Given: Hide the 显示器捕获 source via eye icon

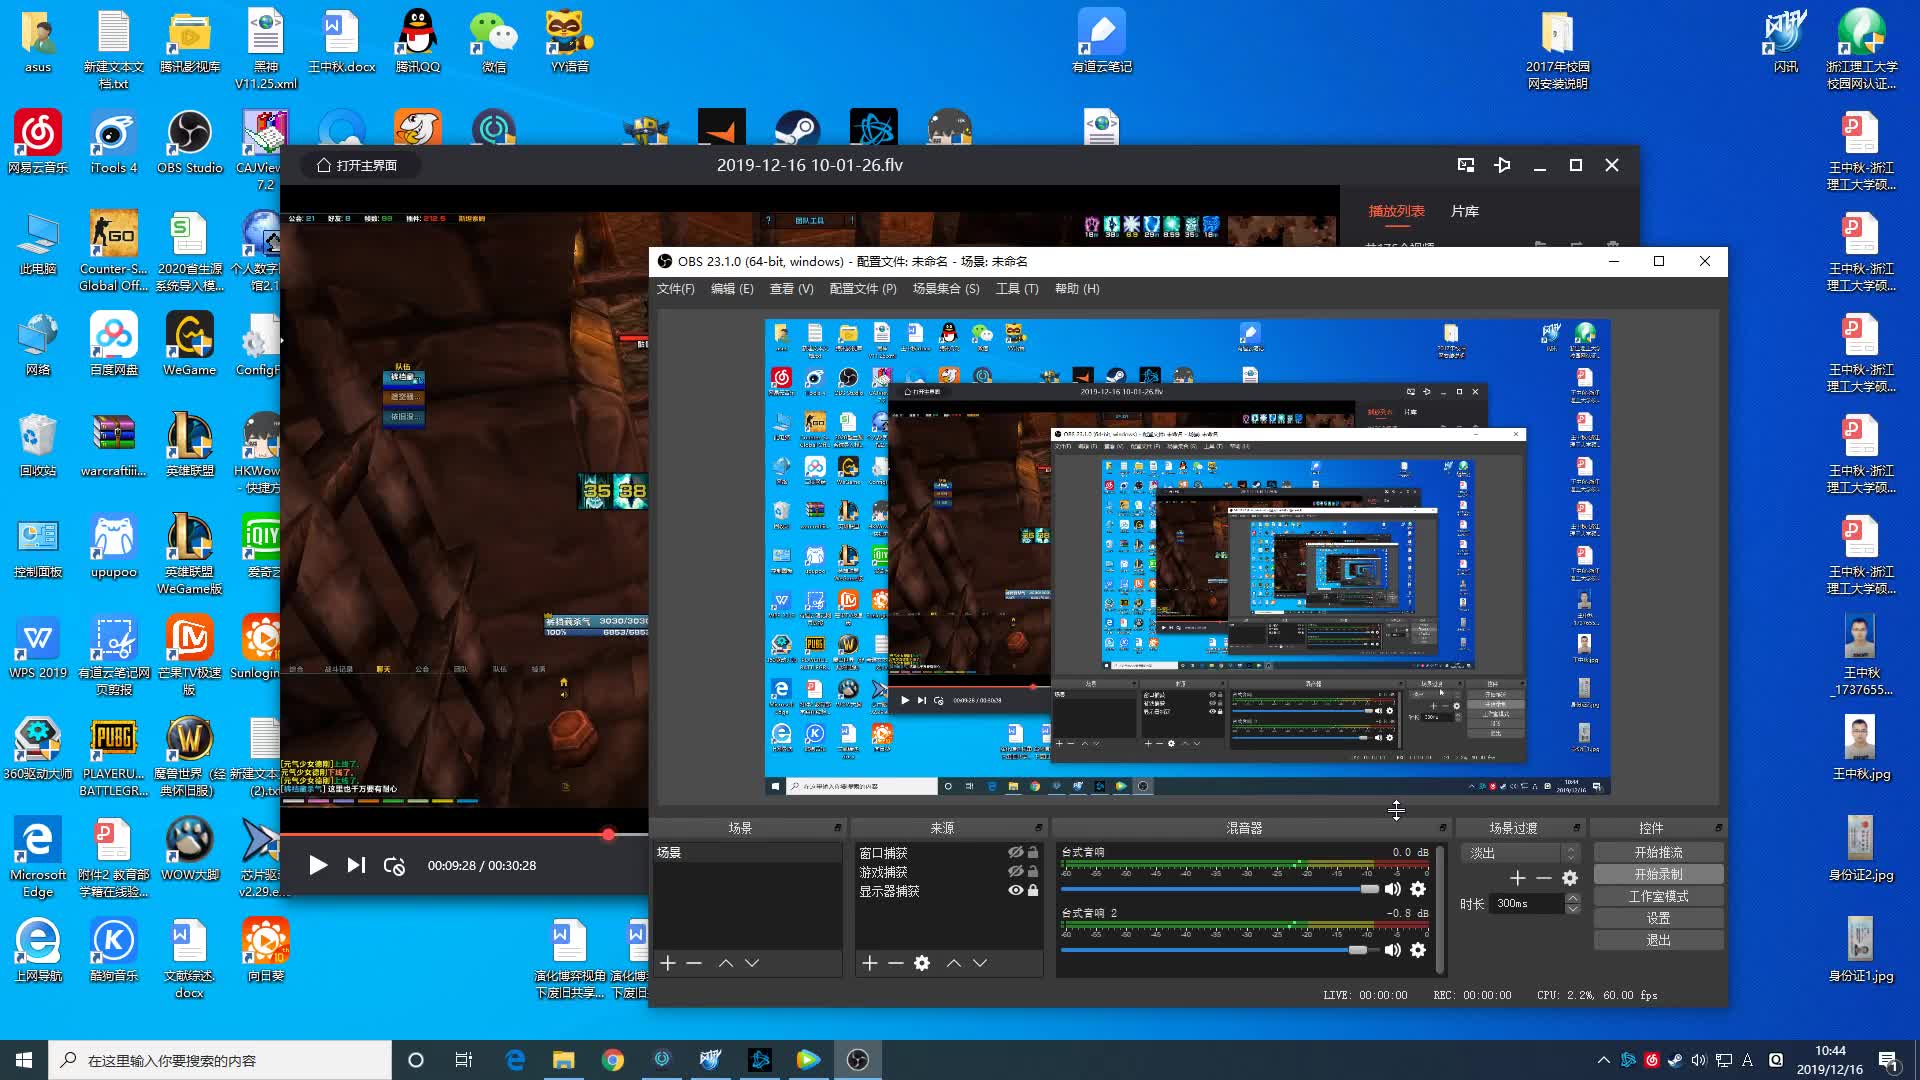Looking at the screenshot, I should pyautogui.click(x=1015, y=891).
